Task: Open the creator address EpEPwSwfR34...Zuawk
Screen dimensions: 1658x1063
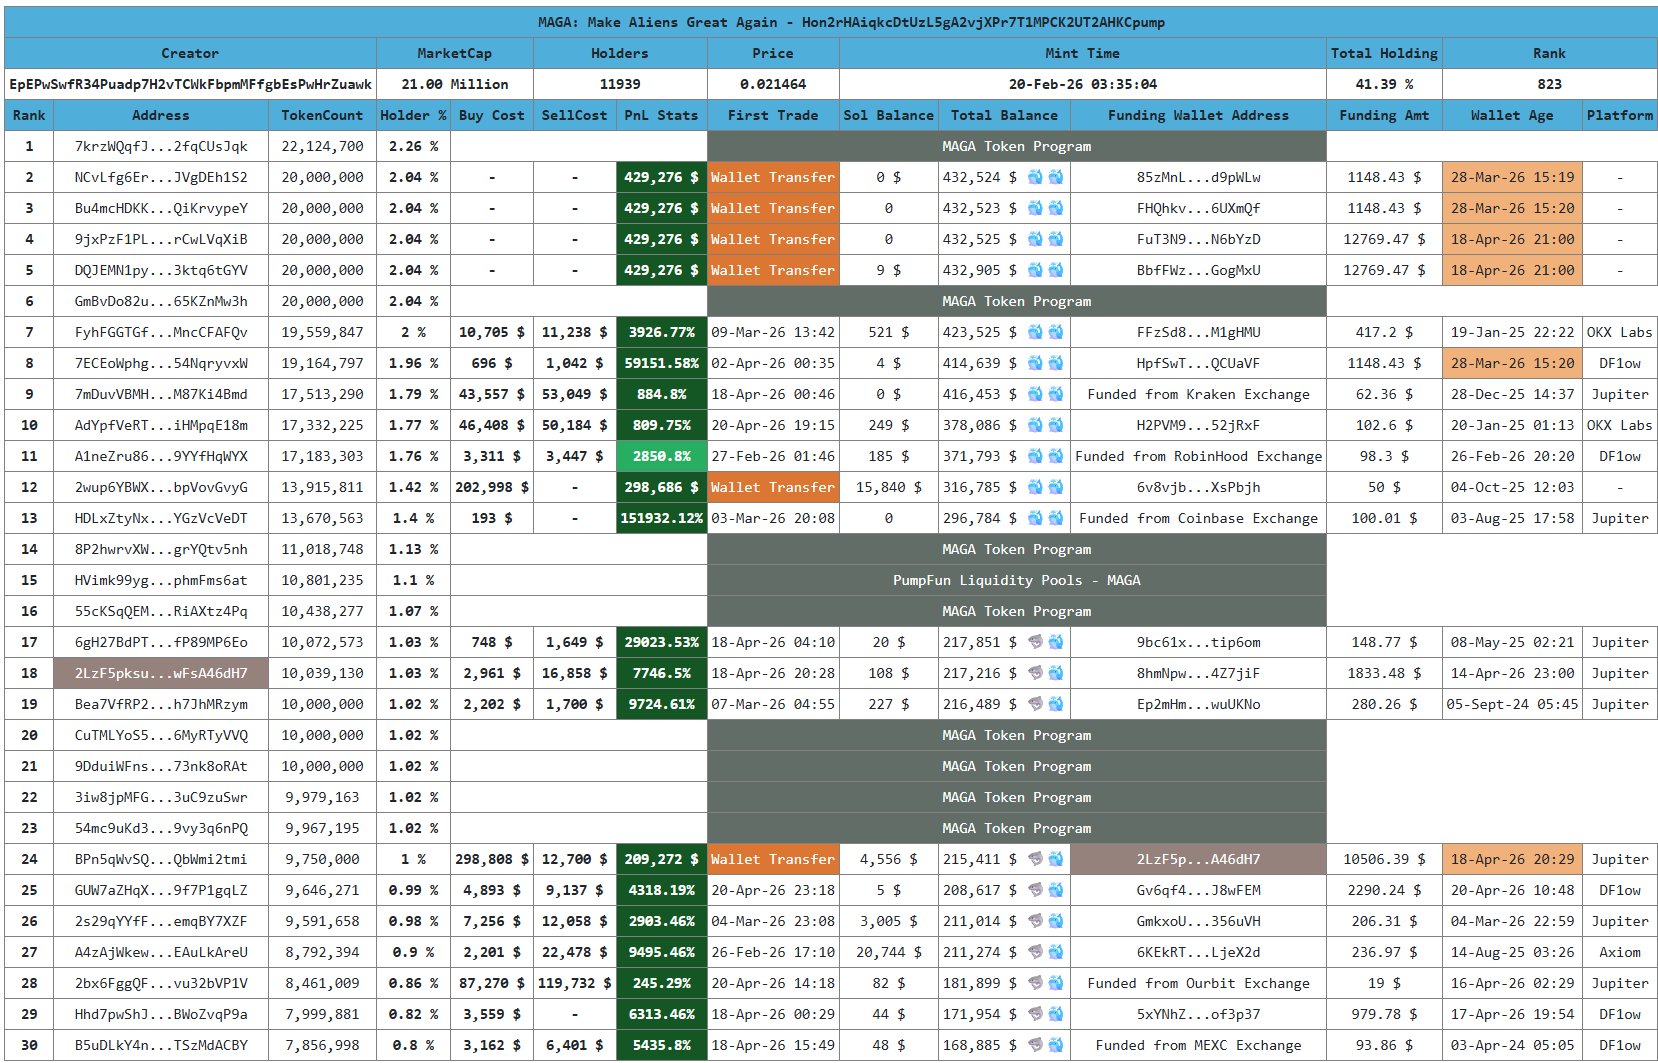Action: [190, 84]
